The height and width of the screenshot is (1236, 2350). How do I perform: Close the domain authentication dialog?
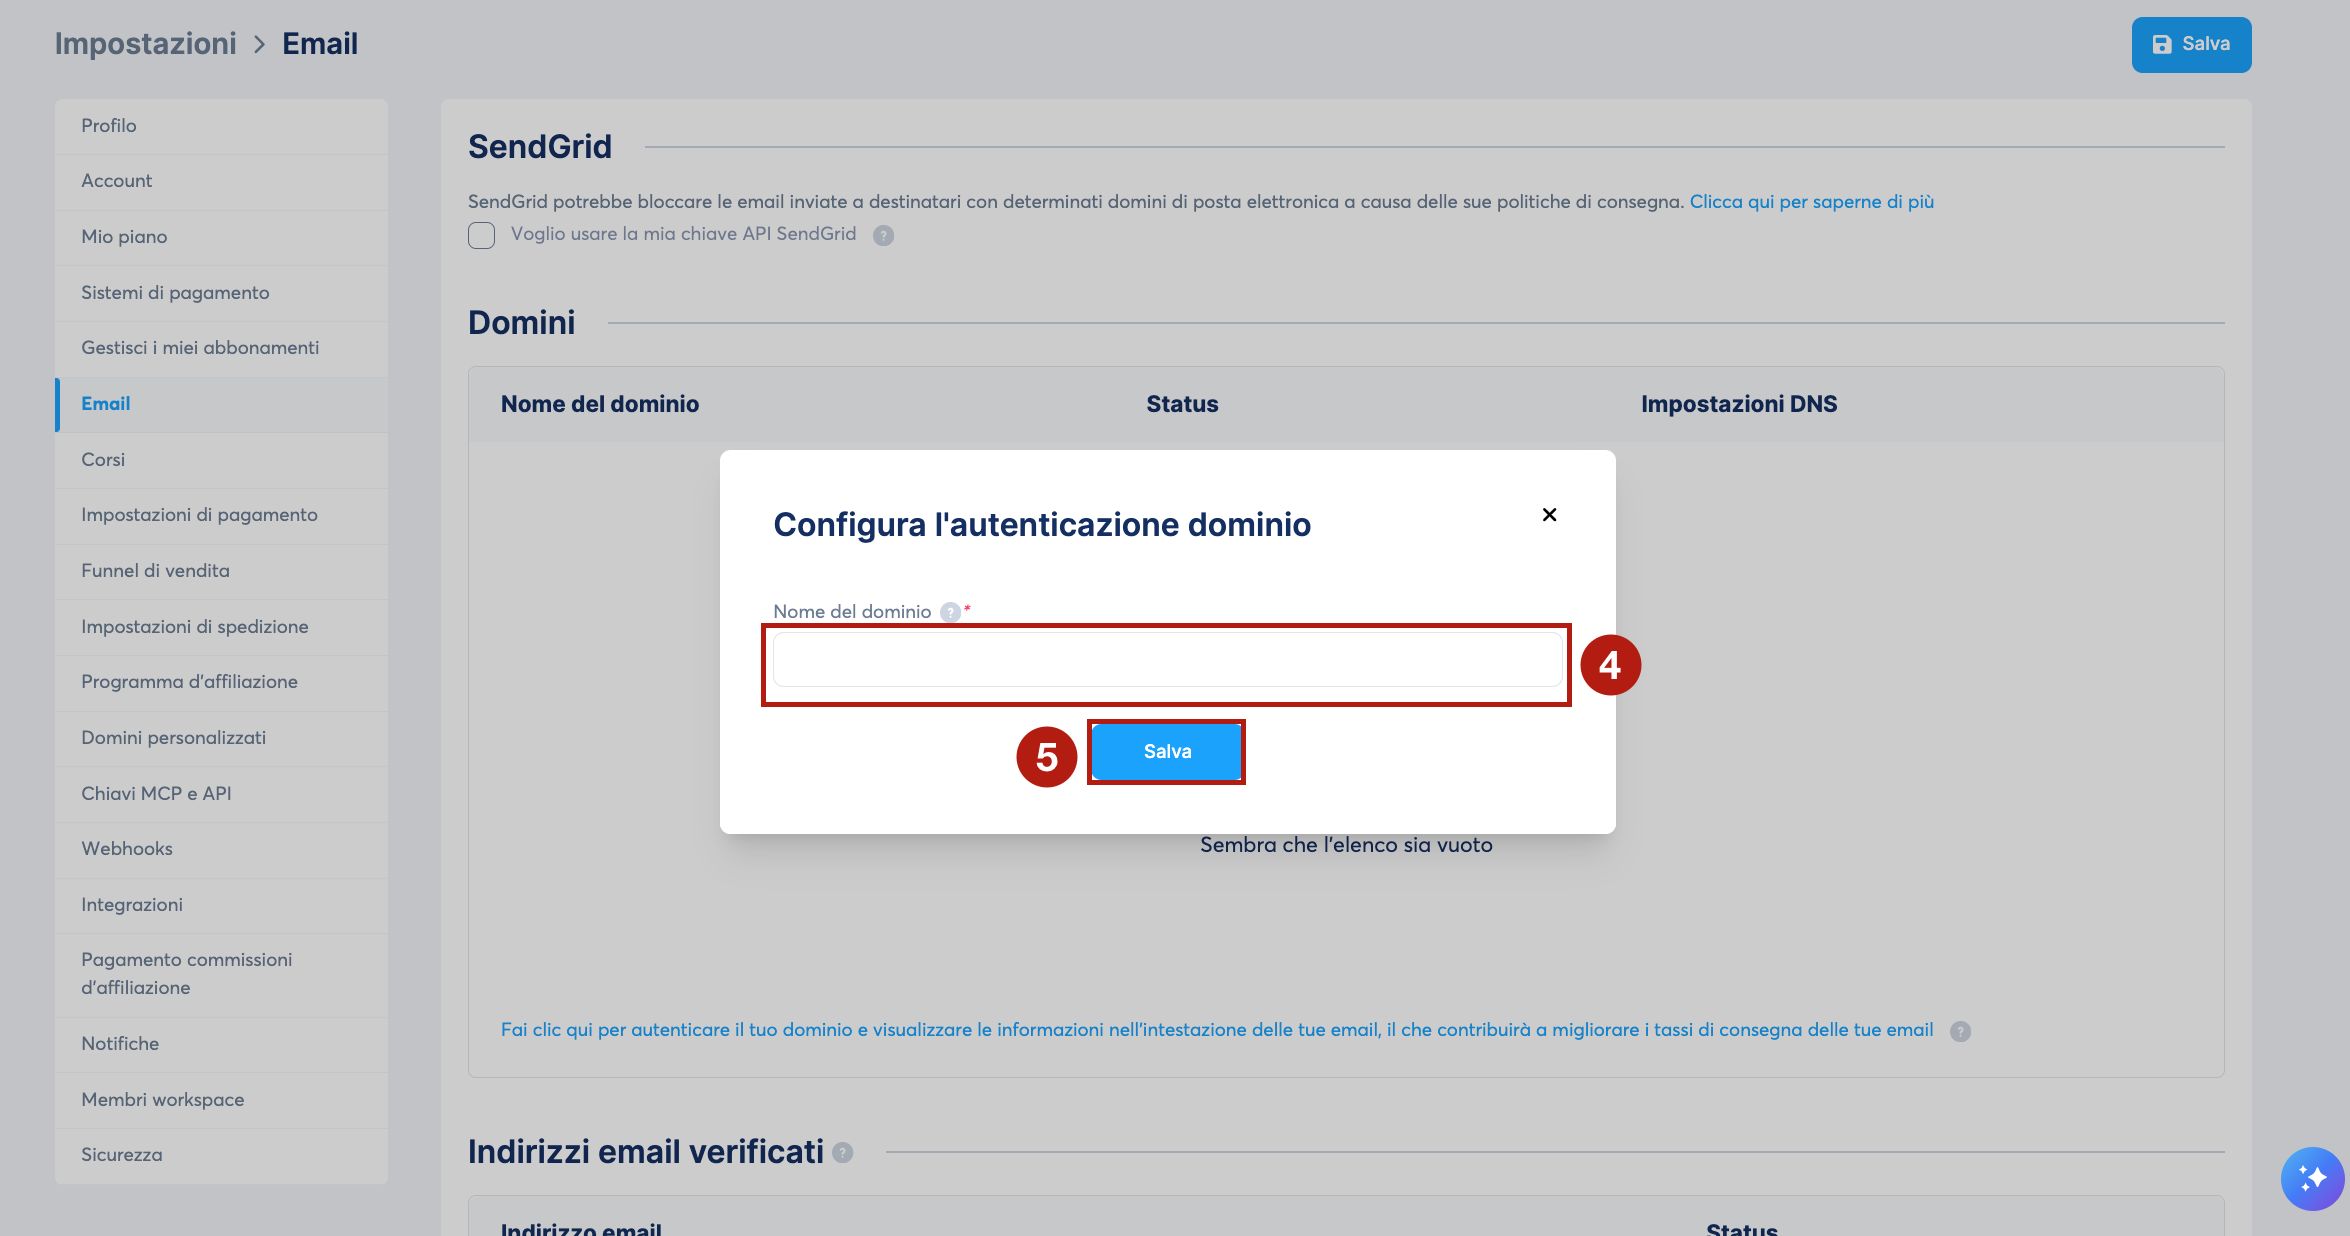coord(1549,515)
